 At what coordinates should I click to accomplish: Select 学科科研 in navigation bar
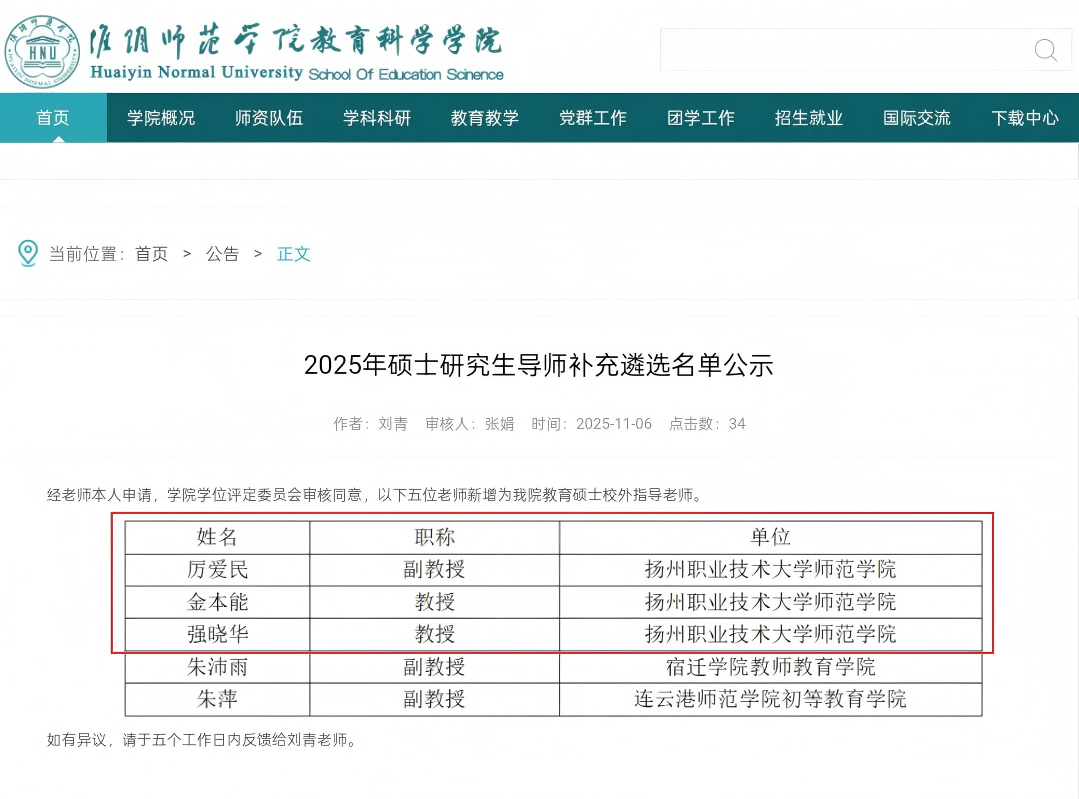coord(377,118)
